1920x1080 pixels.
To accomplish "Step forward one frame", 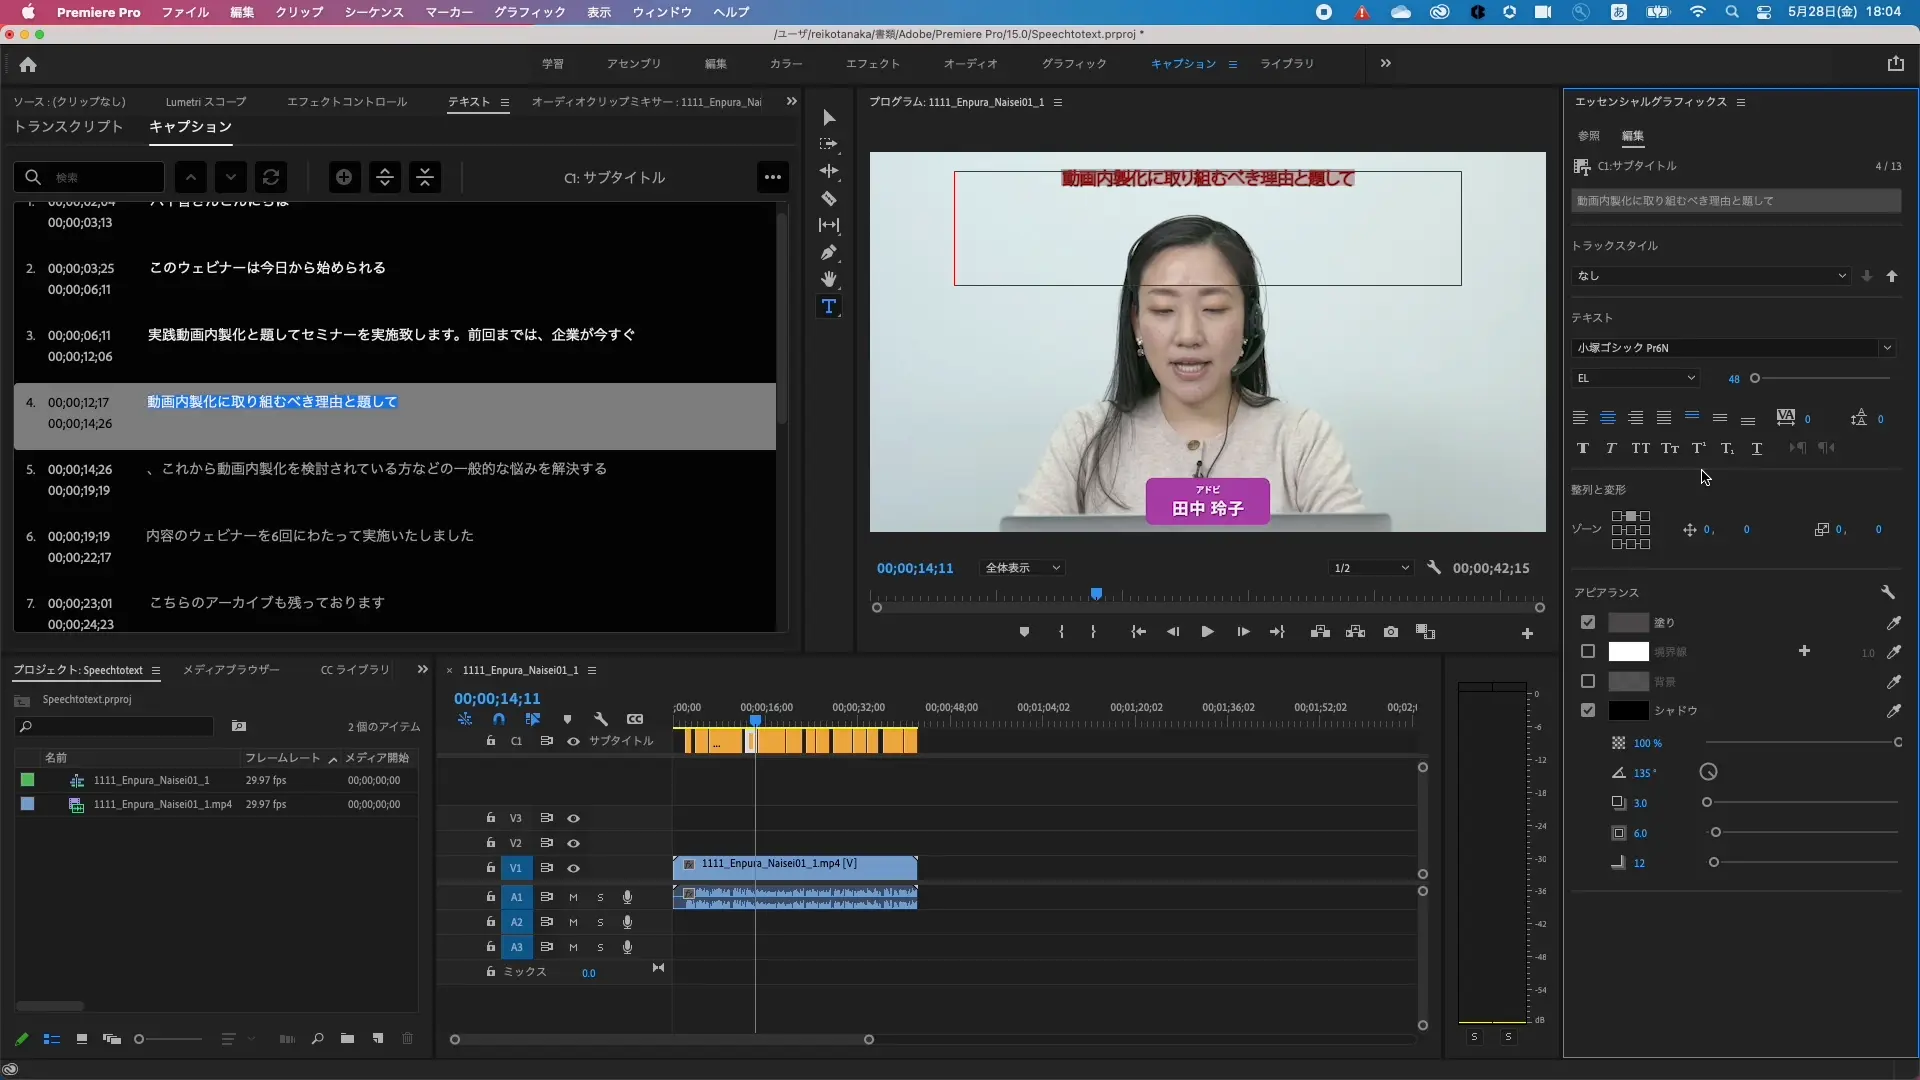I will coord(1243,632).
